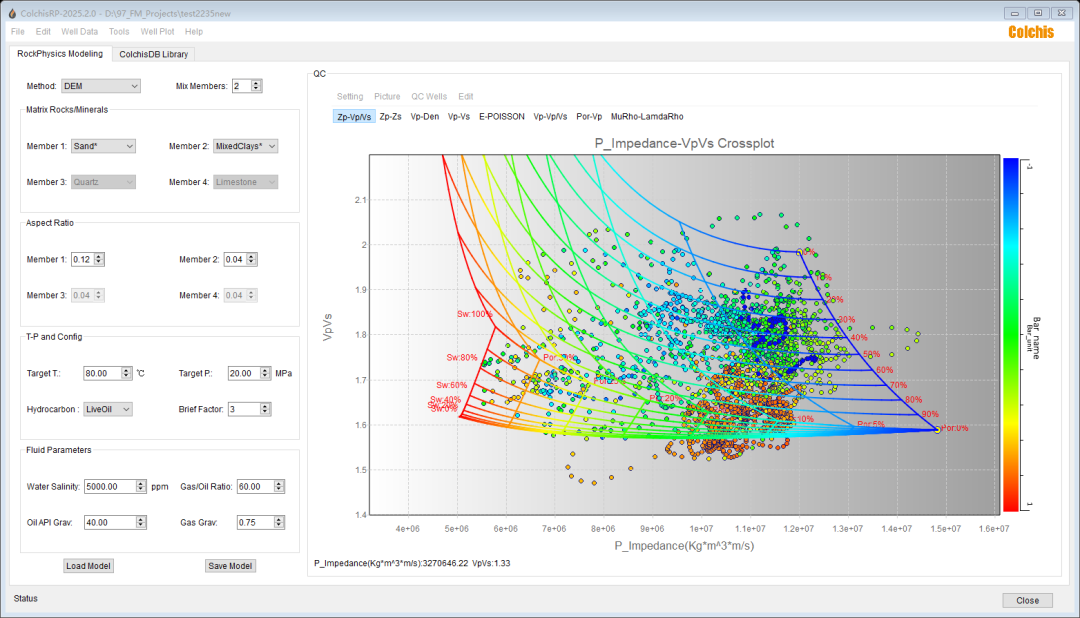Expand the Hydrocarbon LiveOil dropdown
This screenshot has width=1080, height=618.
107,409
